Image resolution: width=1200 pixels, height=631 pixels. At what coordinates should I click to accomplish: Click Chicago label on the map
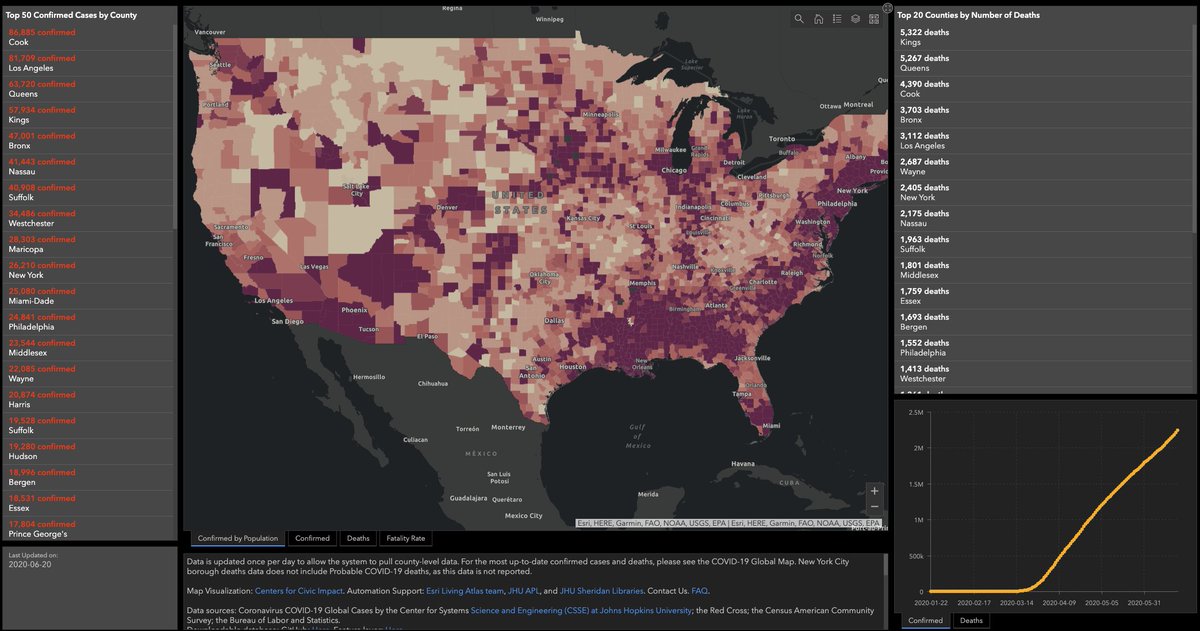(x=674, y=170)
